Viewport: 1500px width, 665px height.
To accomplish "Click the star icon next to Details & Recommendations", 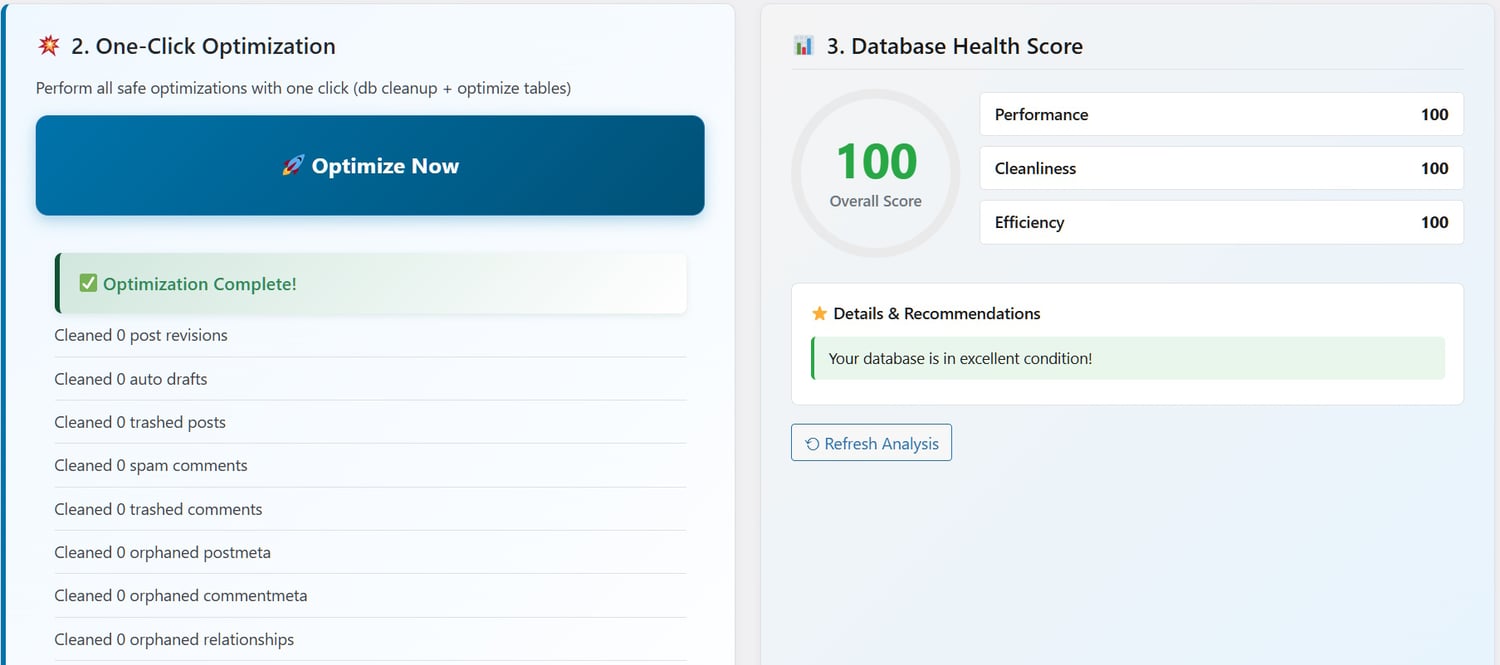I will click(819, 314).
